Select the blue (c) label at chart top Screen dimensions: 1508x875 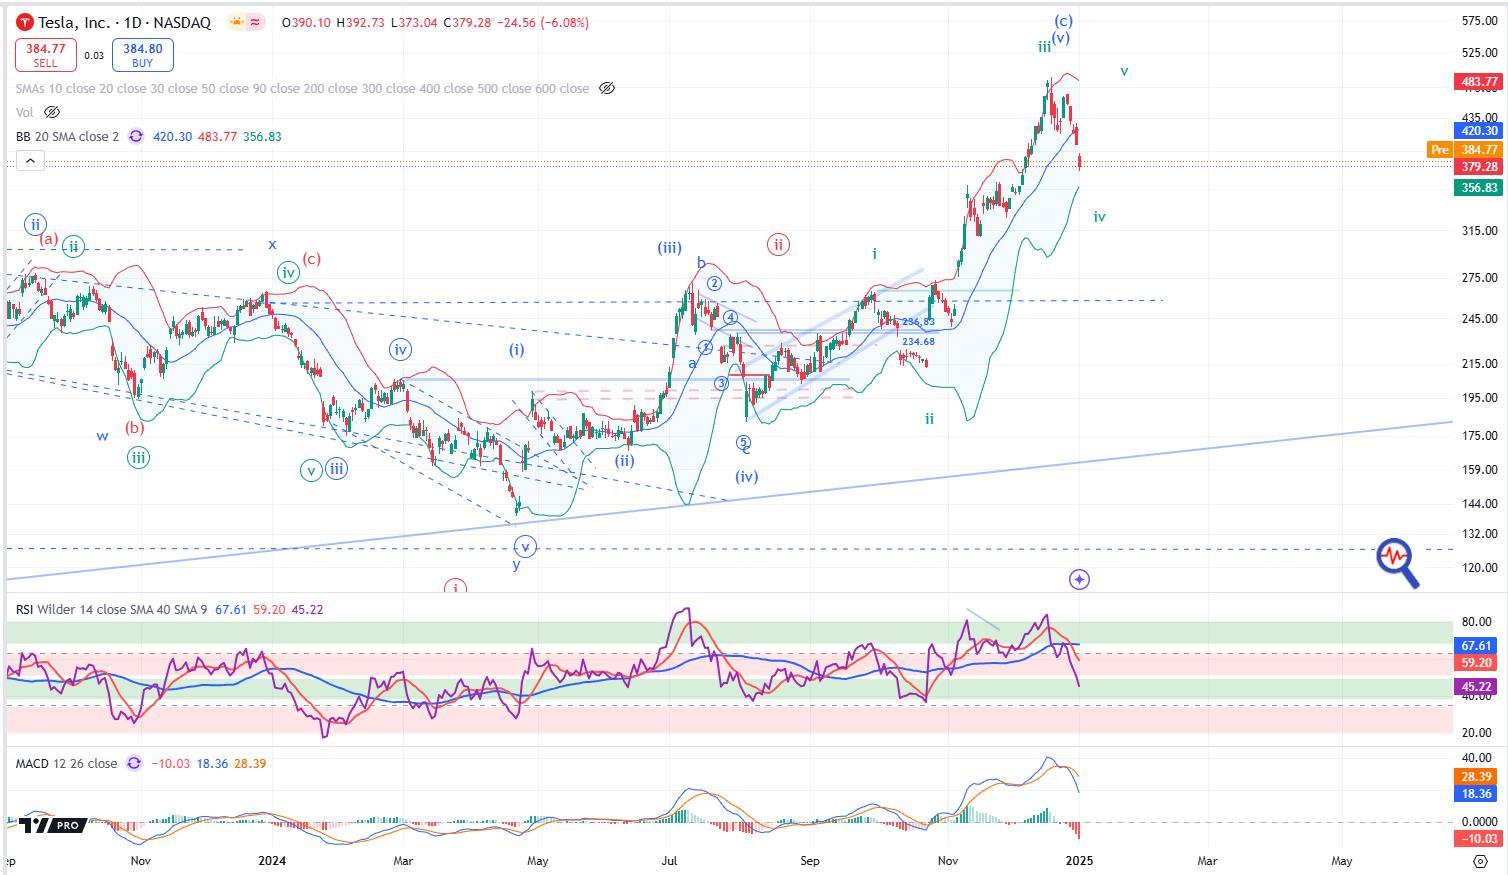(x=1063, y=20)
